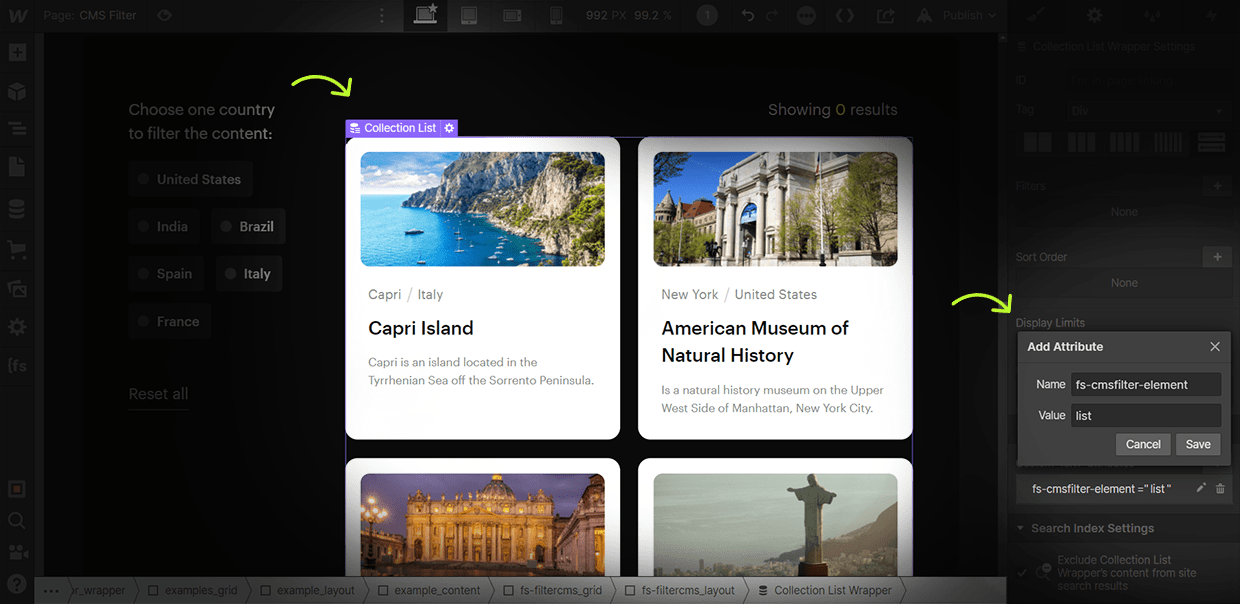Open the Style Manager tab
Screen dimensions: 1240x604
[1153, 15]
